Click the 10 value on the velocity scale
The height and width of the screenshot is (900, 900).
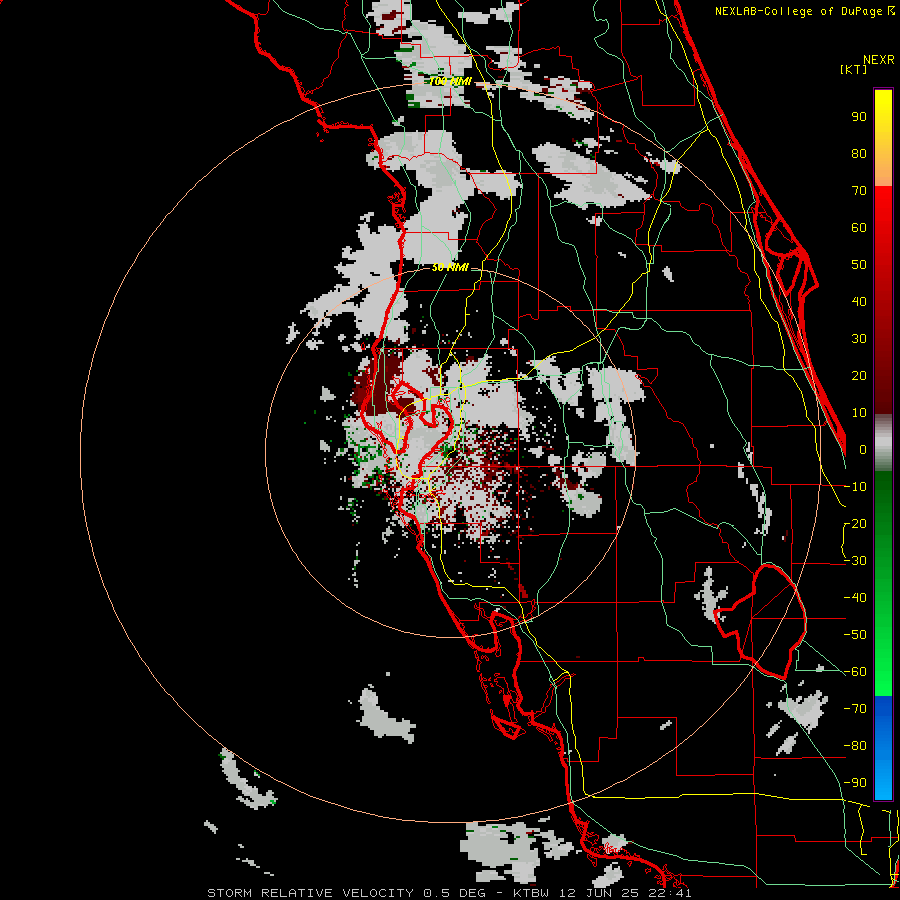[859, 413]
